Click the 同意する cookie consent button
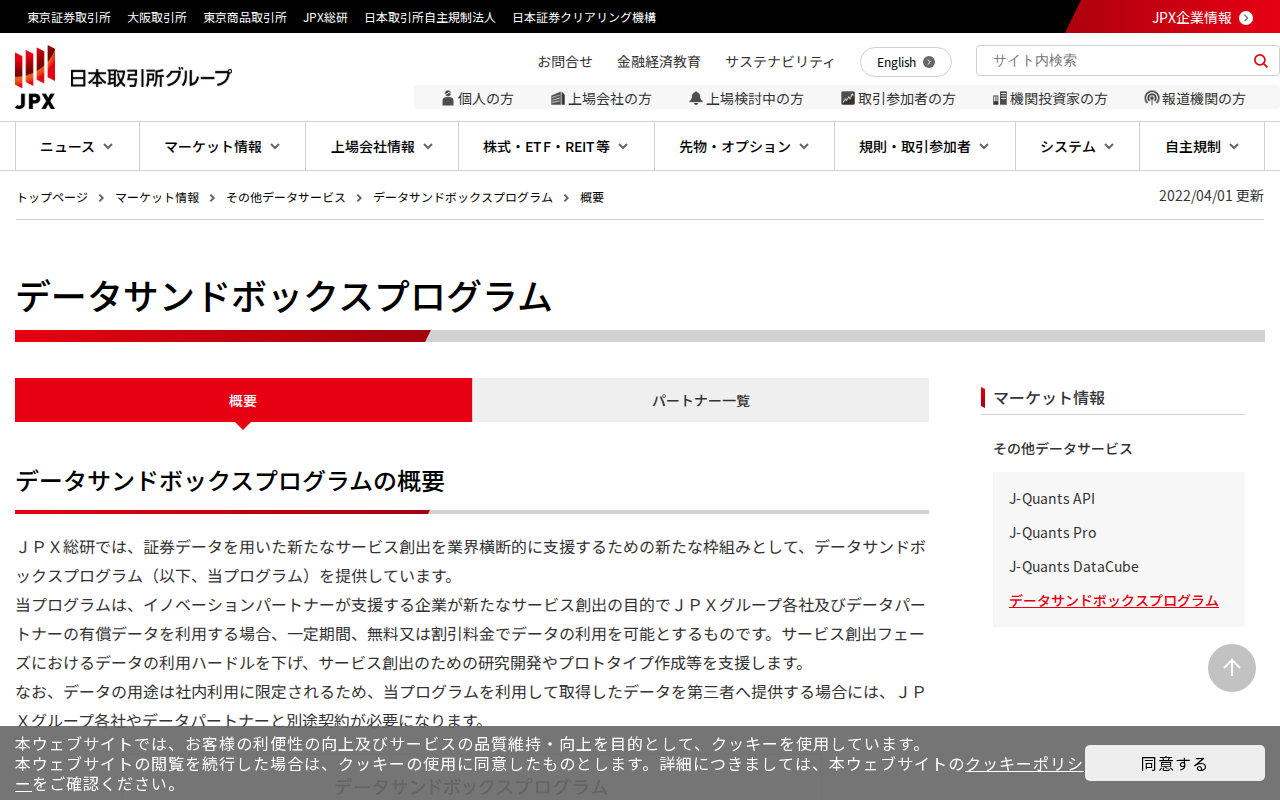This screenshot has width=1280, height=800. point(1175,763)
